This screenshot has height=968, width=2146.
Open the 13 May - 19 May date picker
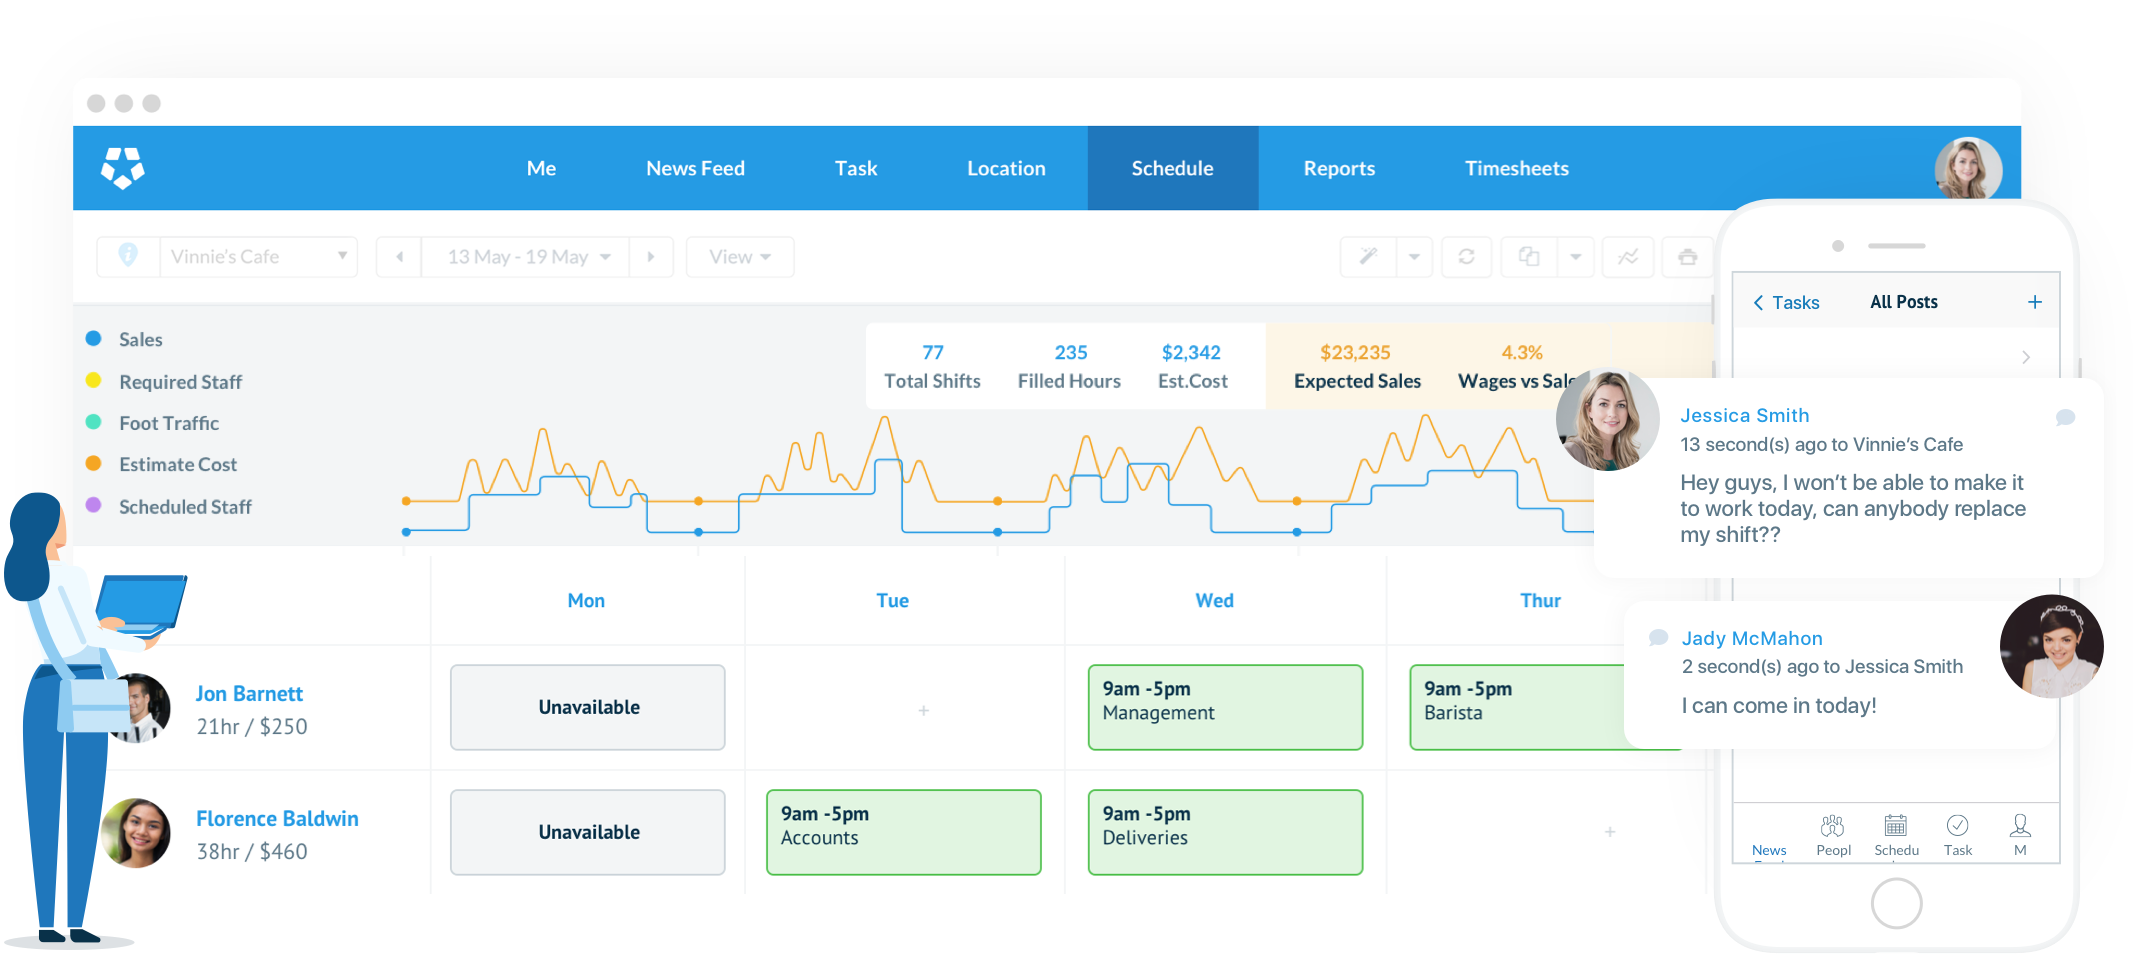point(527,257)
